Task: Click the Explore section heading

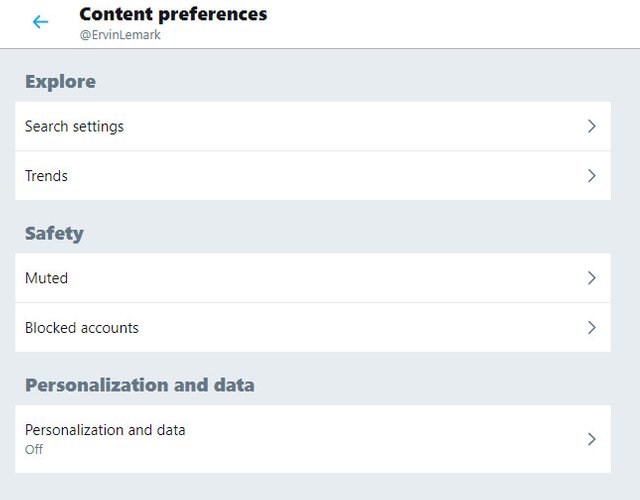Action: tap(60, 82)
